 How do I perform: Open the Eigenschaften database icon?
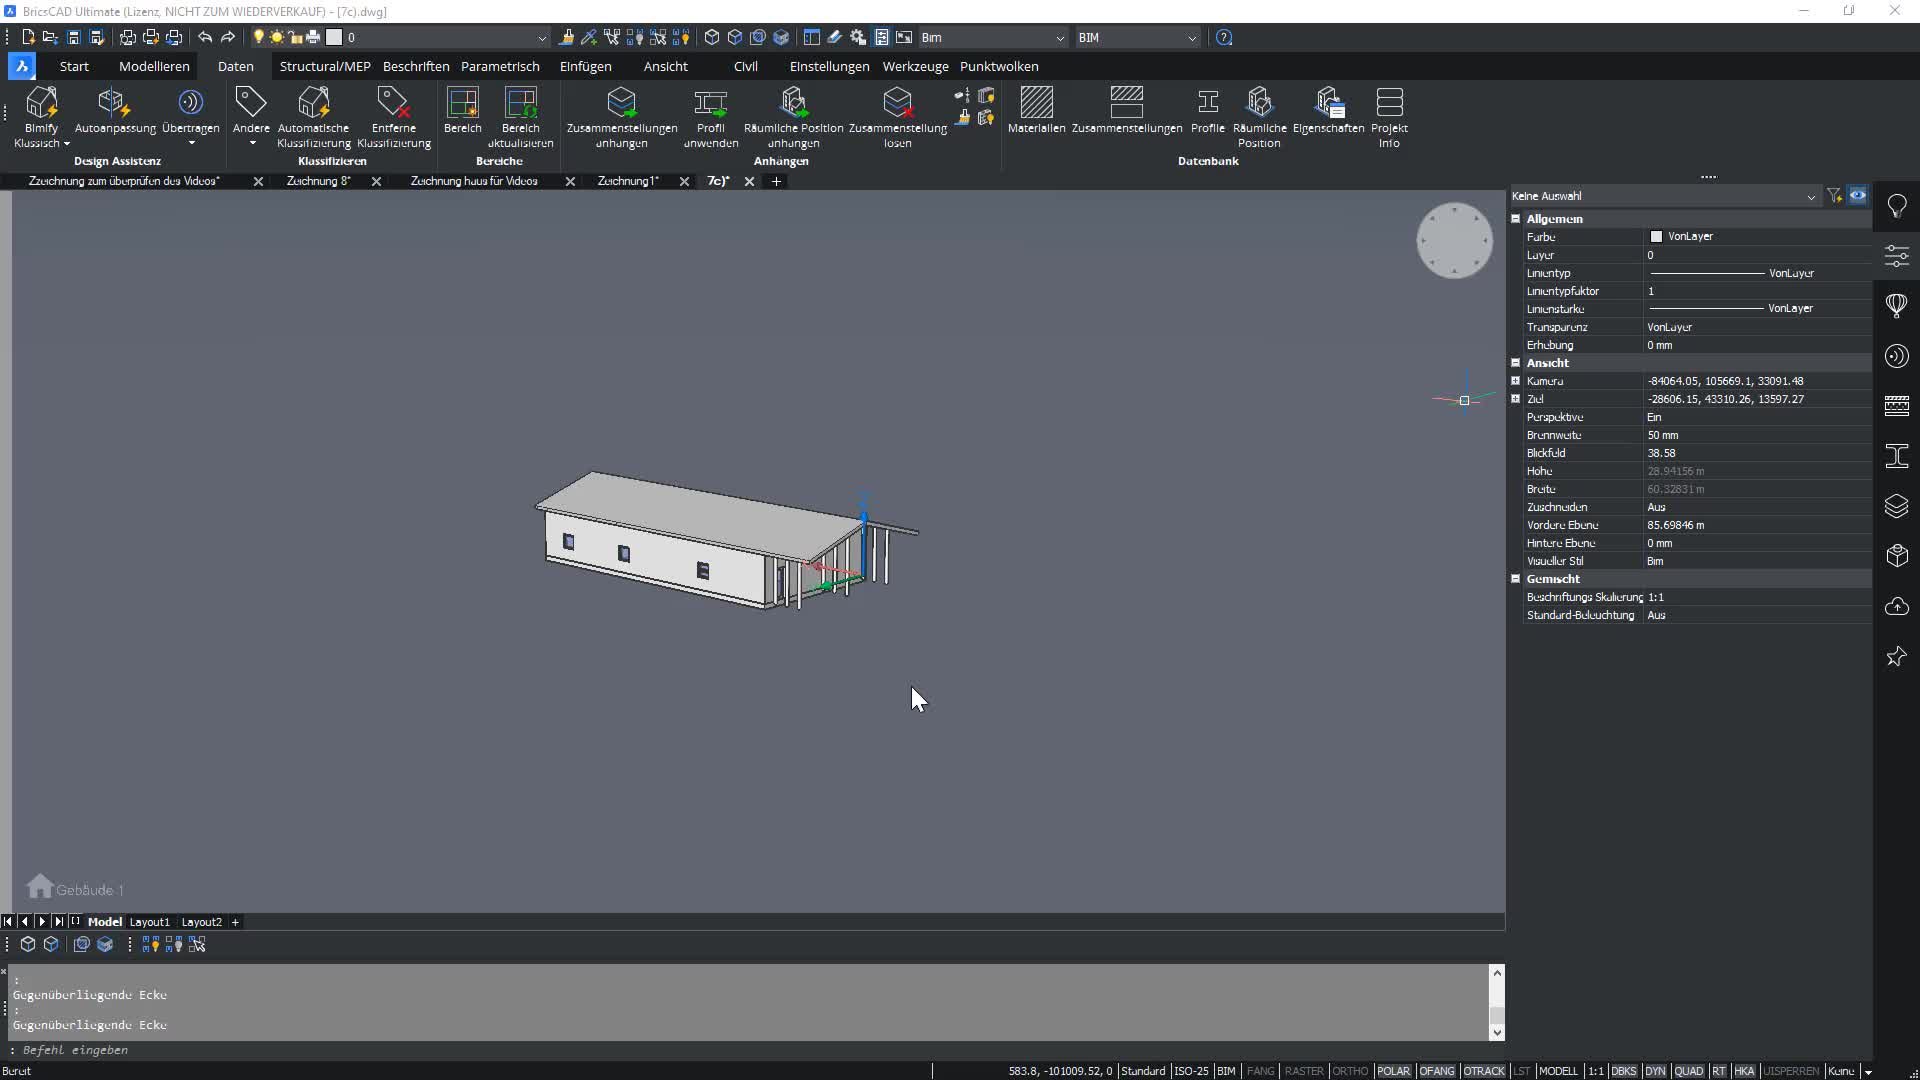(x=1328, y=102)
